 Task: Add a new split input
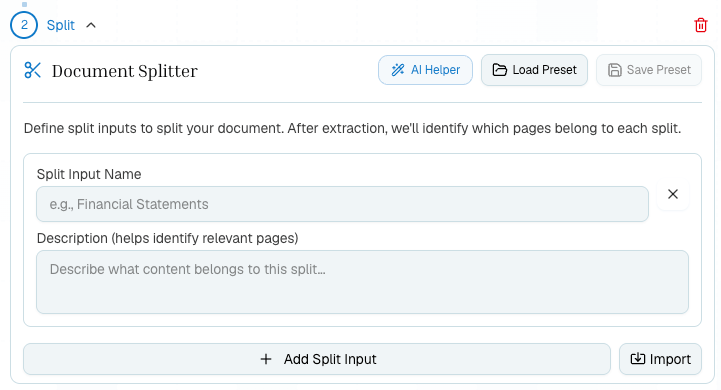(317, 359)
